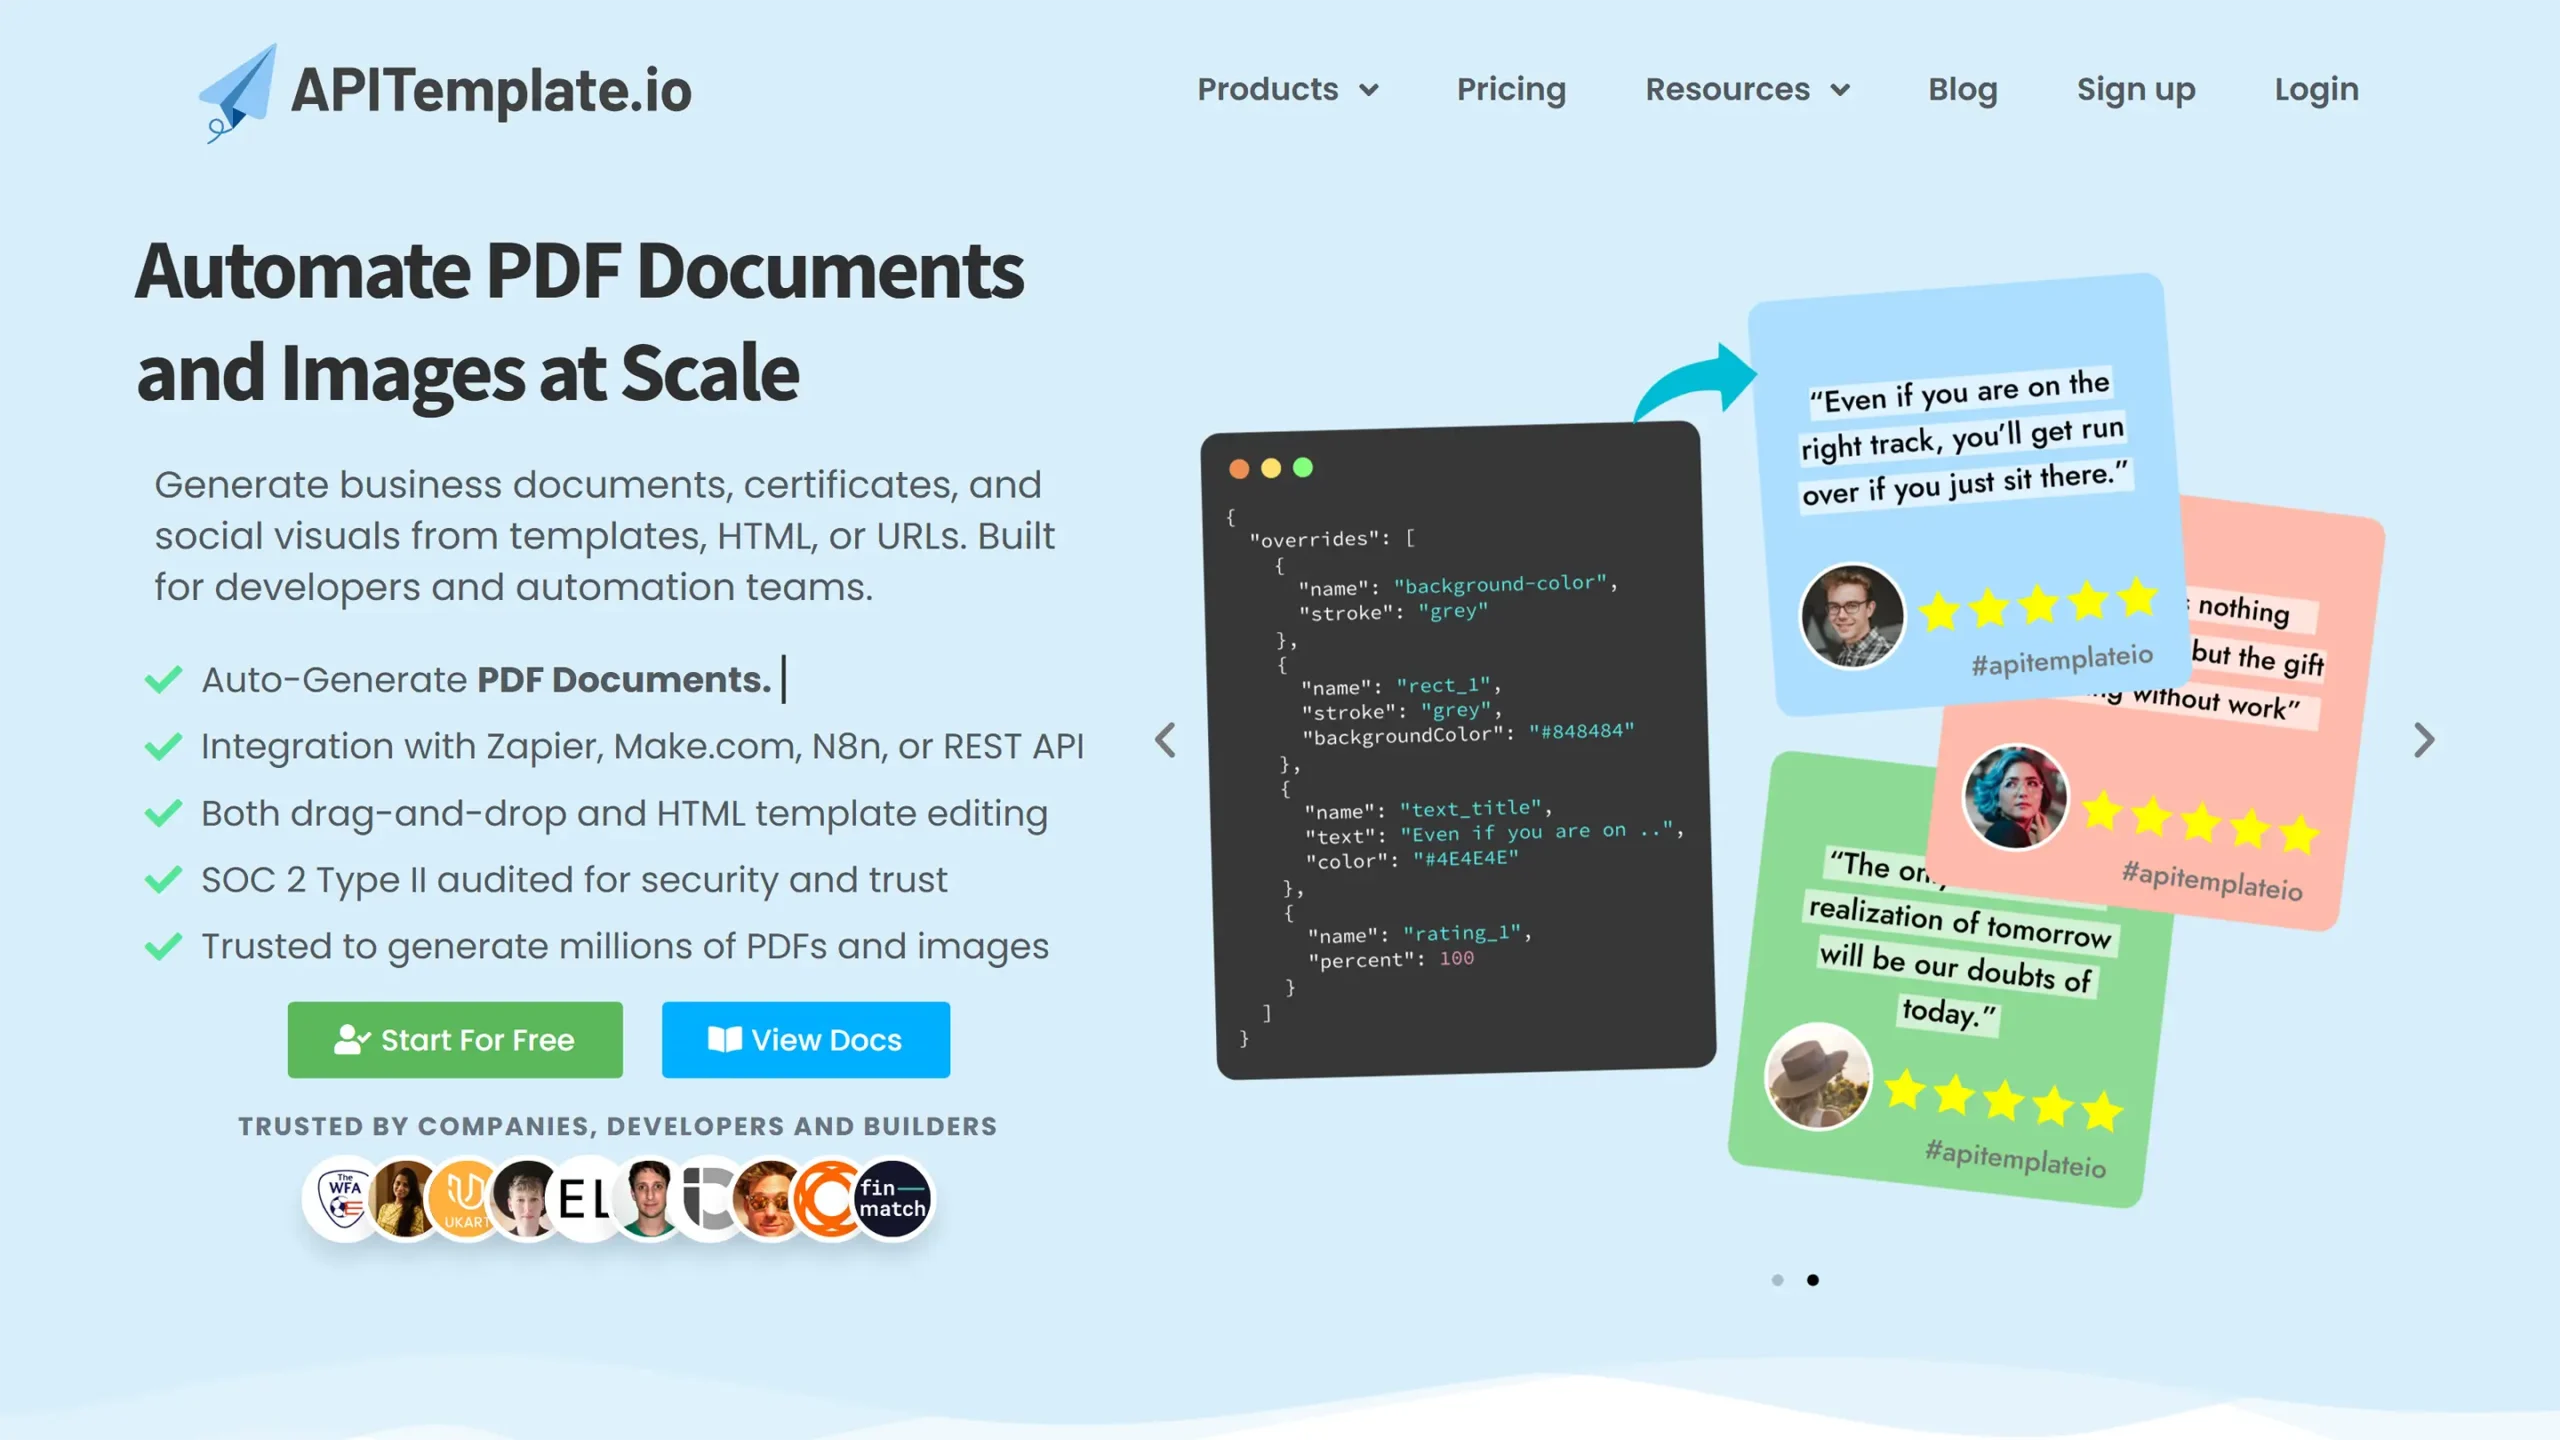Show previous carousel slide with left arrow
The image size is (2560, 1440).
(1165, 740)
